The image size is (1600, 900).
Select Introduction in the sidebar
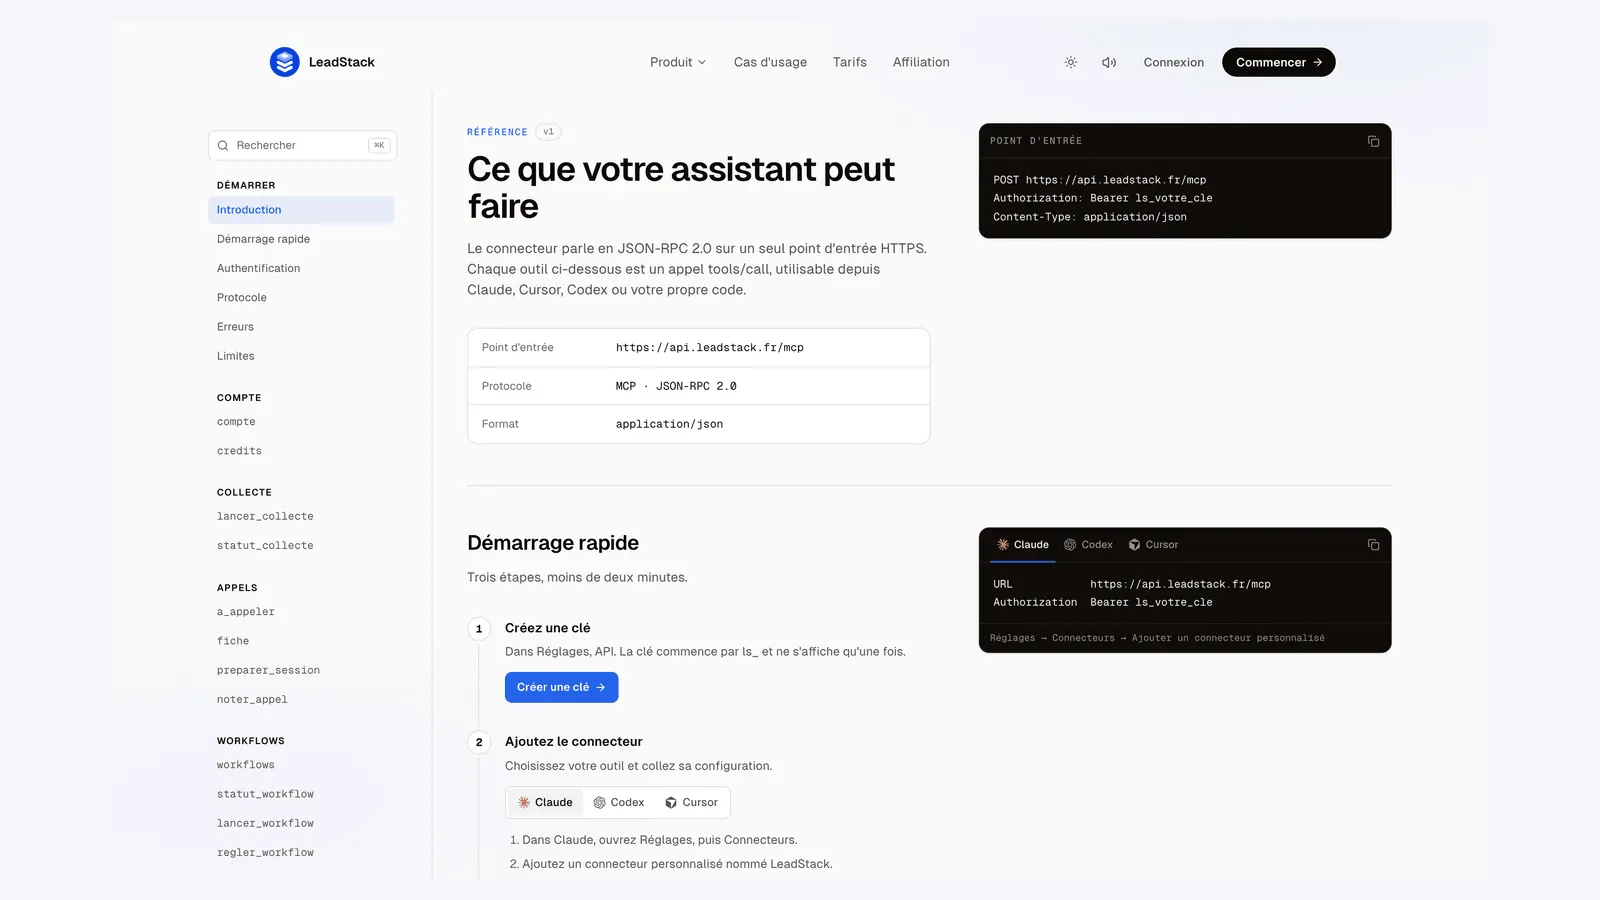[x=301, y=210]
